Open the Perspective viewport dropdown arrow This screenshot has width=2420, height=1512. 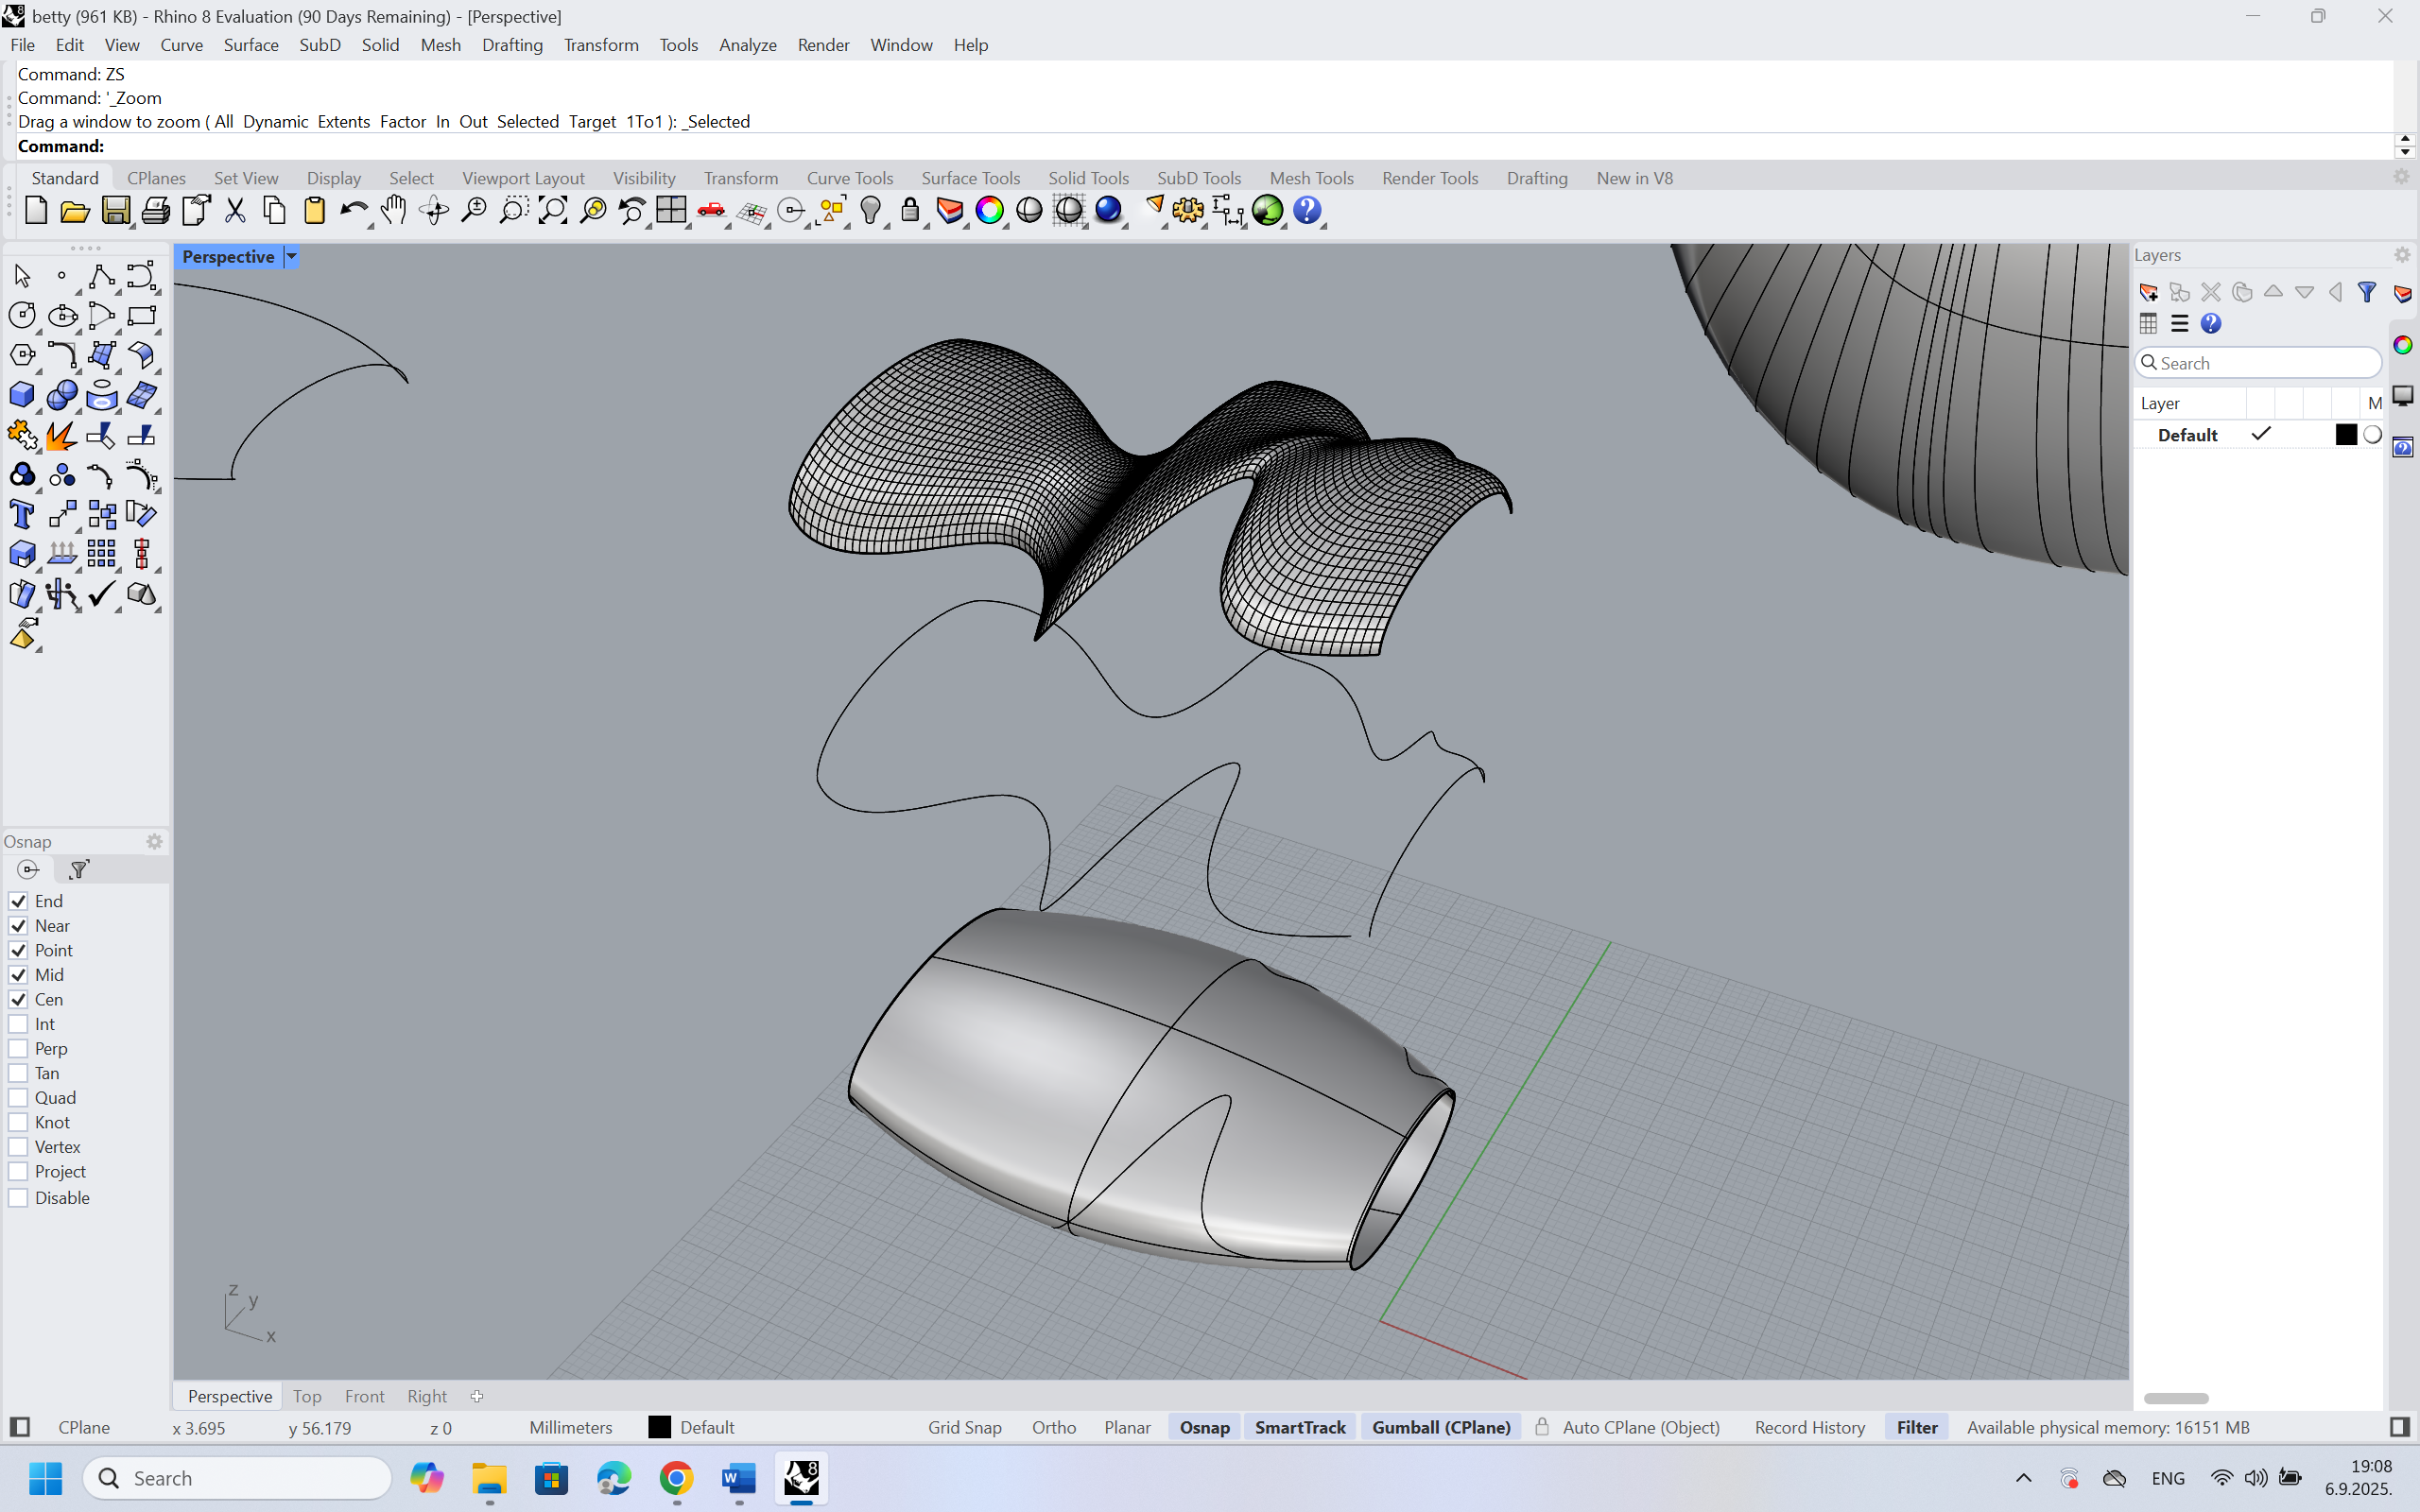[x=291, y=256]
